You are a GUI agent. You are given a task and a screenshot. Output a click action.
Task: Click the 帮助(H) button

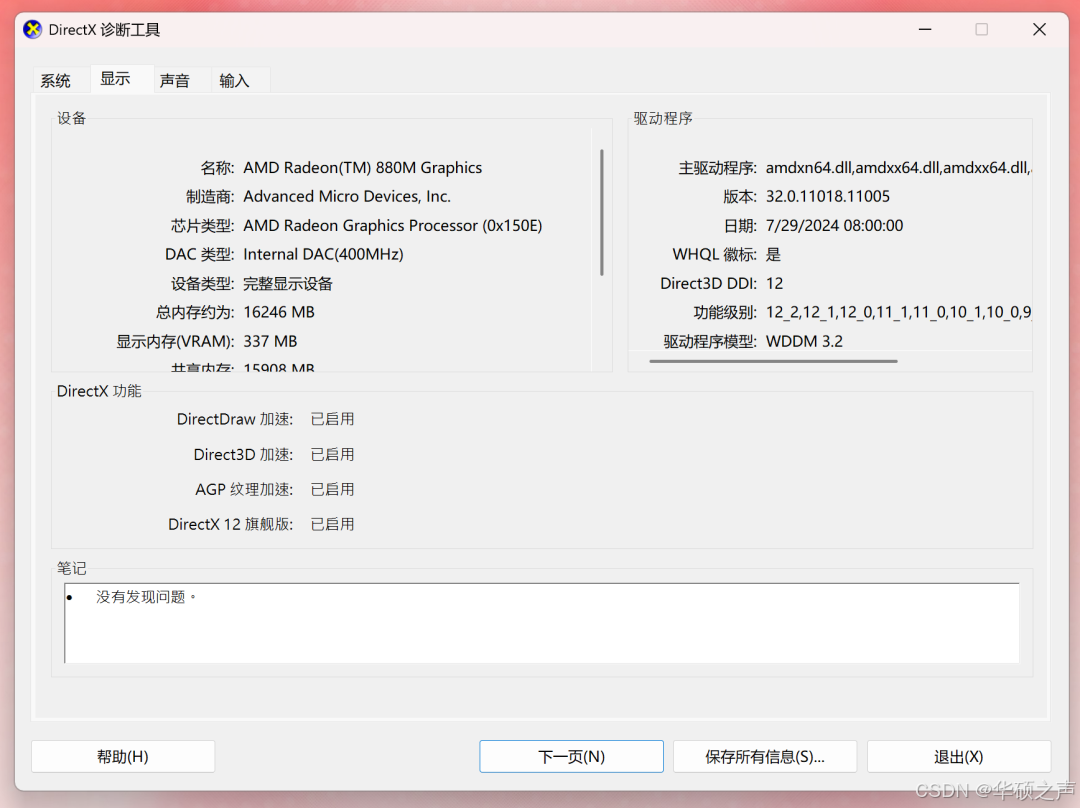pyautogui.click(x=123, y=756)
